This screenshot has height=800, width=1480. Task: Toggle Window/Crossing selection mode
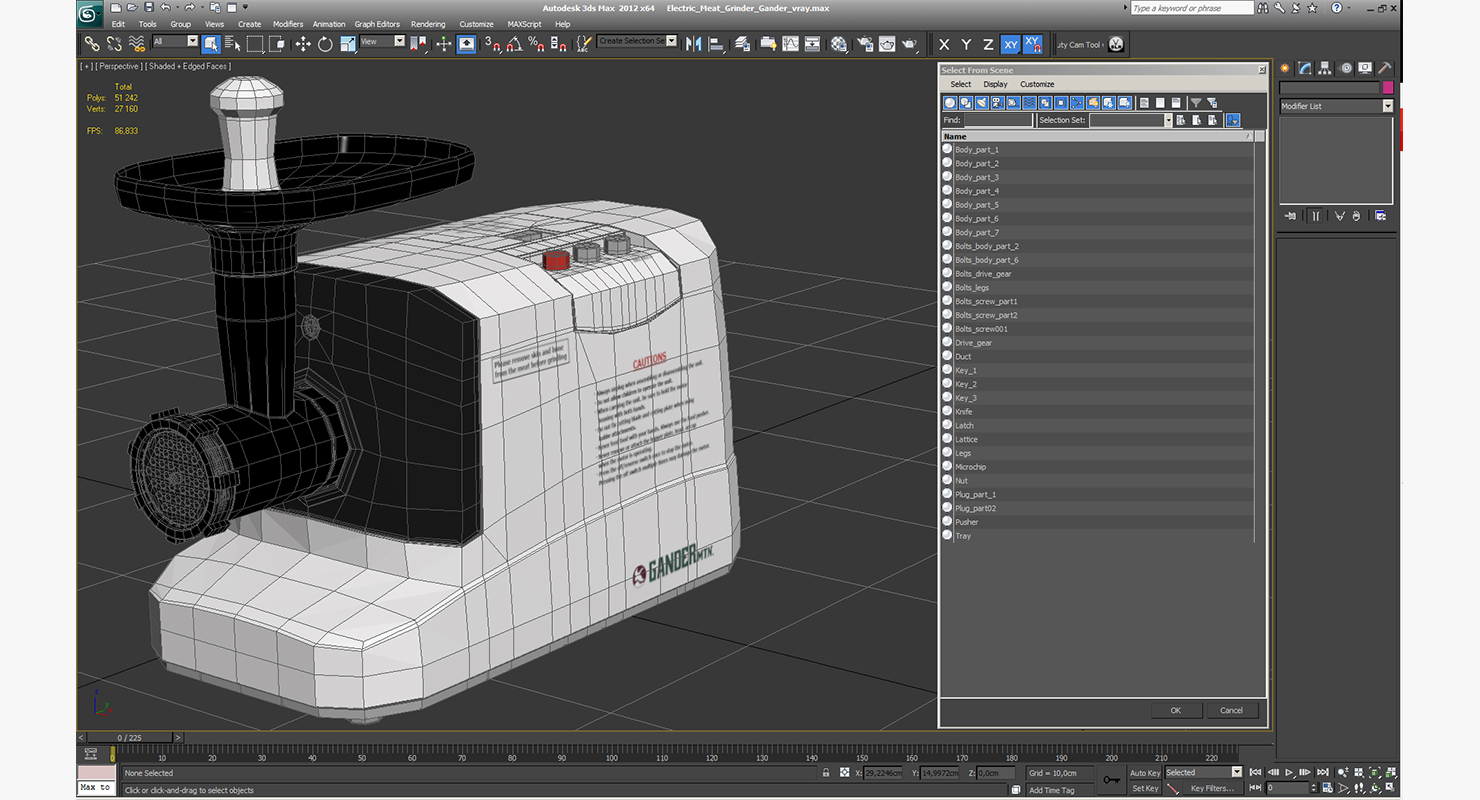pos(277,44)
